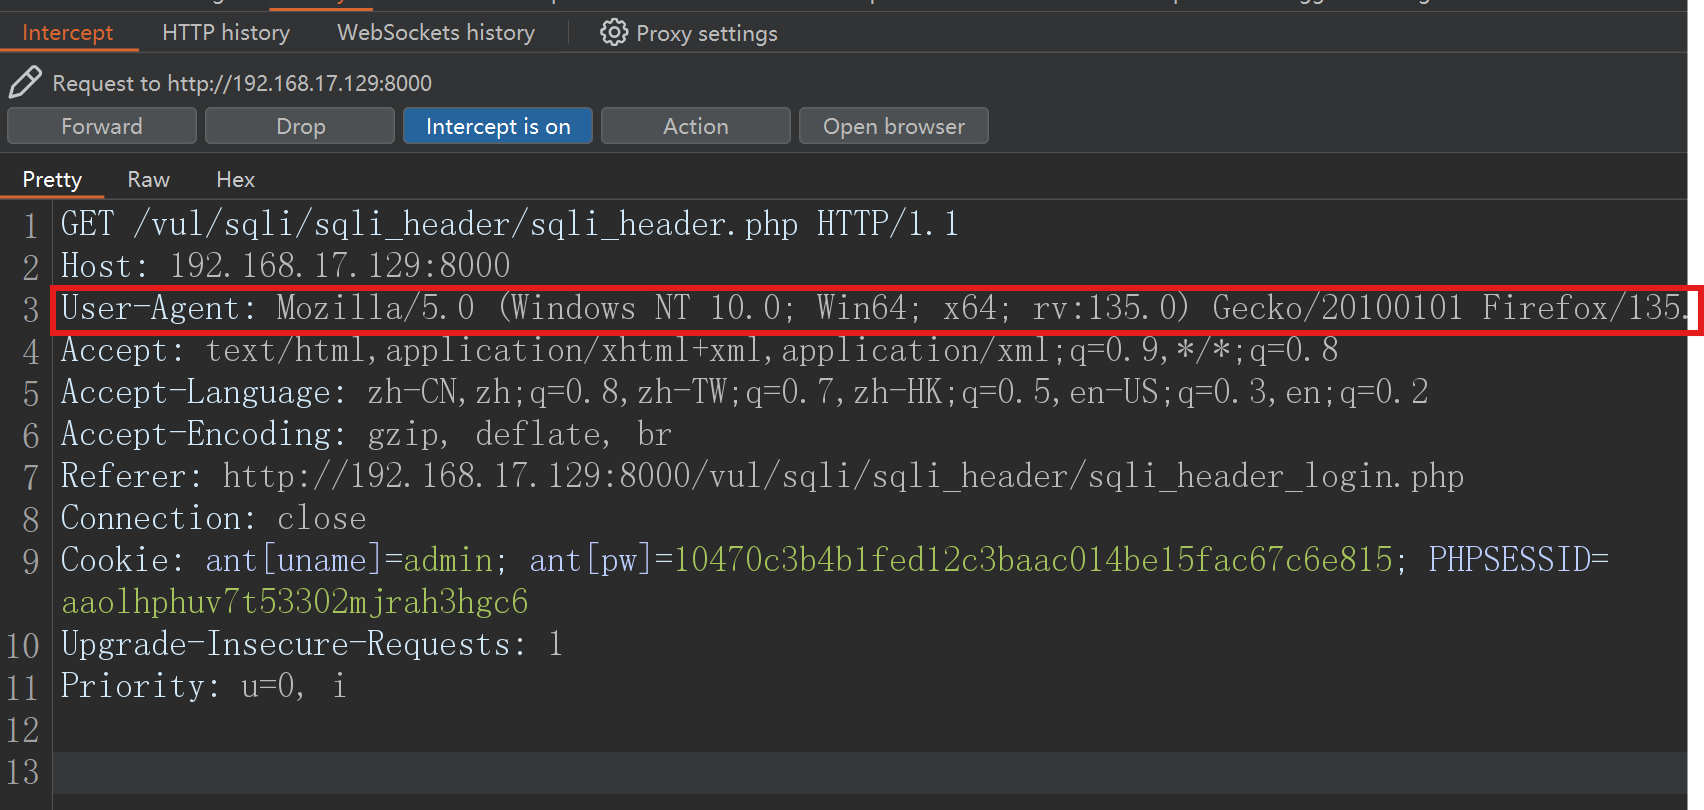Click the Proxy settings gear icon
The image size is (1704, 810).
point(613,33)
